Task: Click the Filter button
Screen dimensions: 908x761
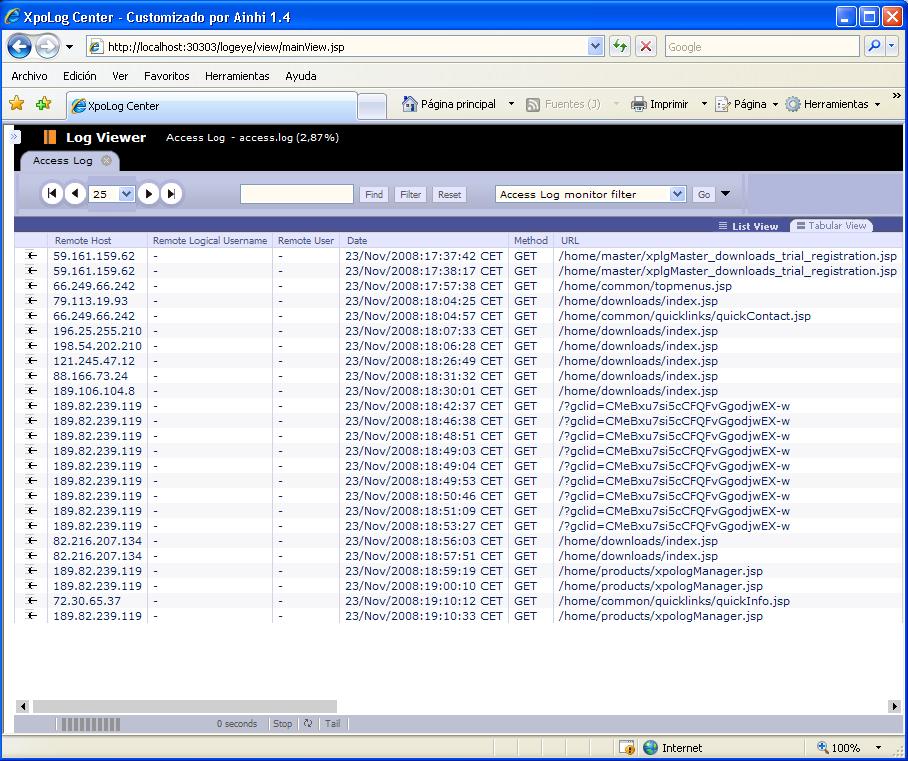Action: point(411,195)
